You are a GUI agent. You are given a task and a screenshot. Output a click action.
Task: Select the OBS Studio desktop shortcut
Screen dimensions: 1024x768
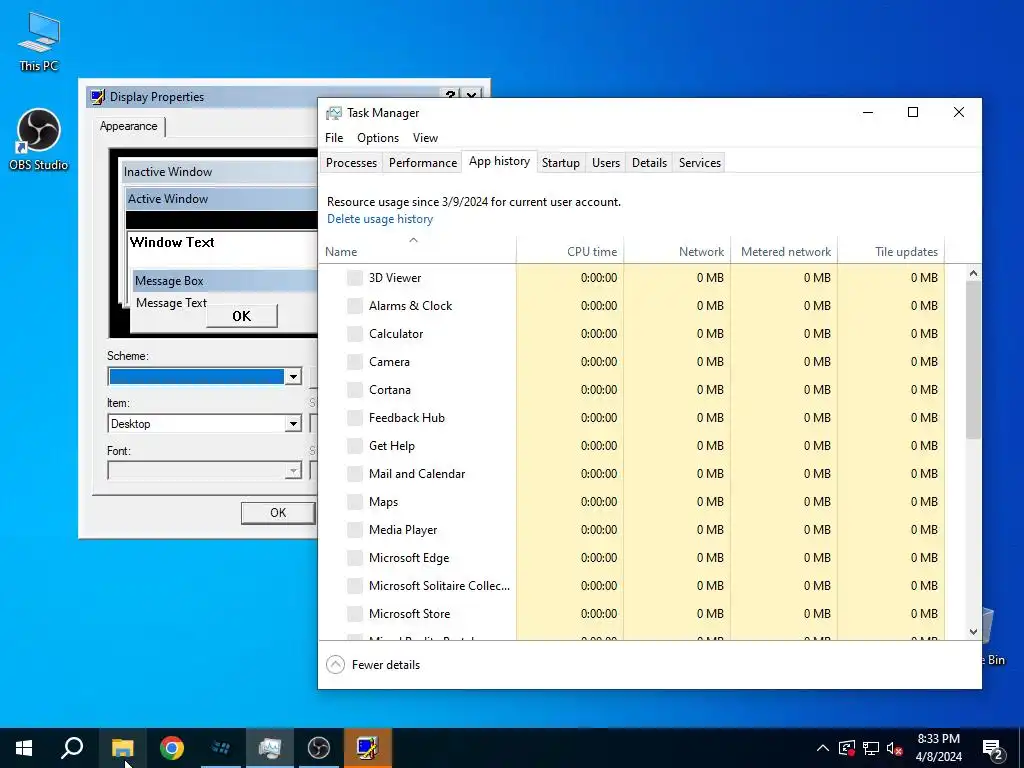(x=39, y=140)
